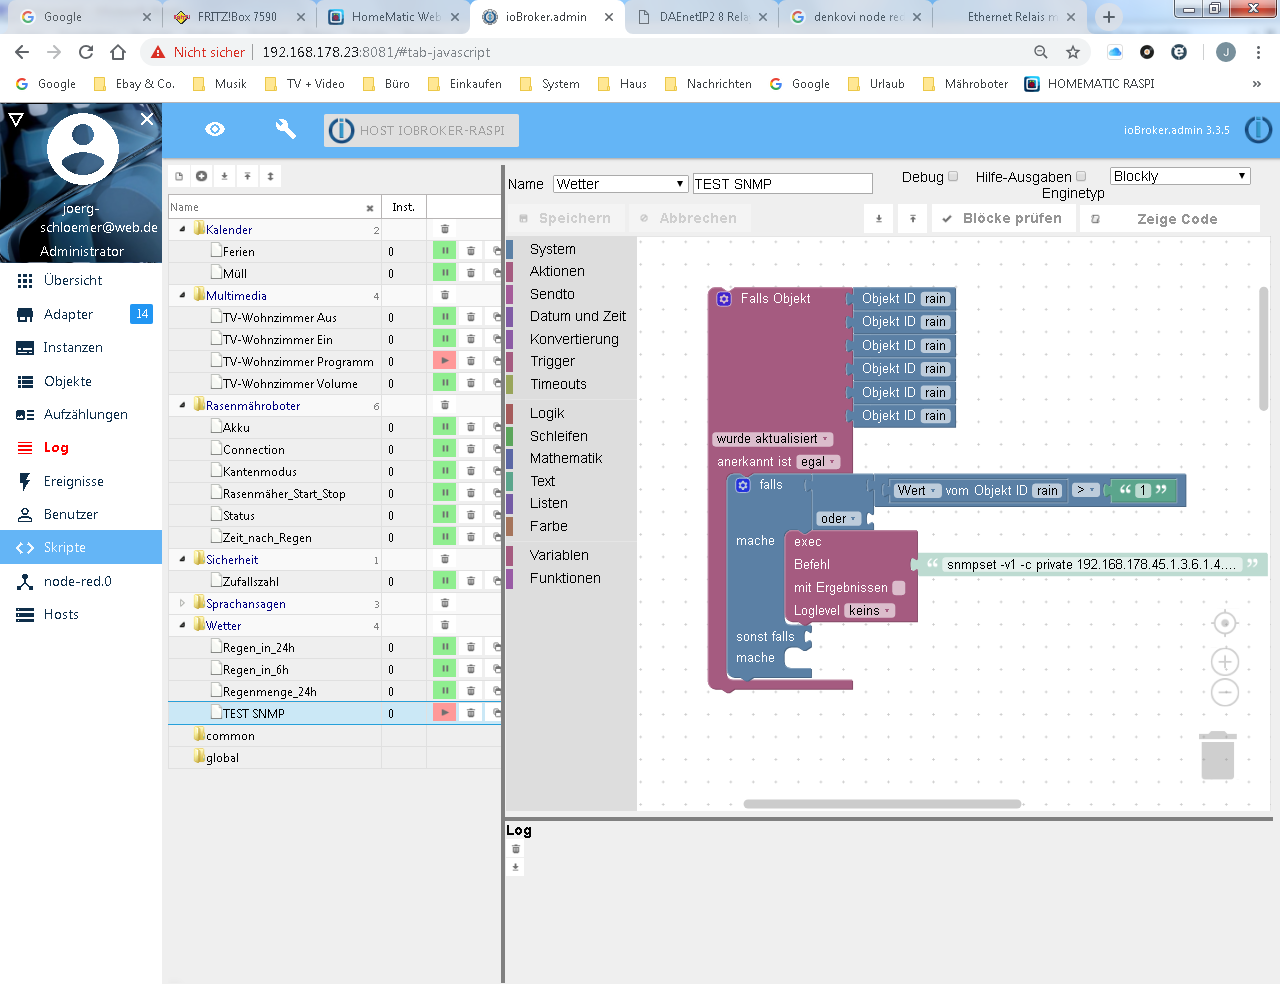Clear the log with trash icon

click(x=516, y=849)
